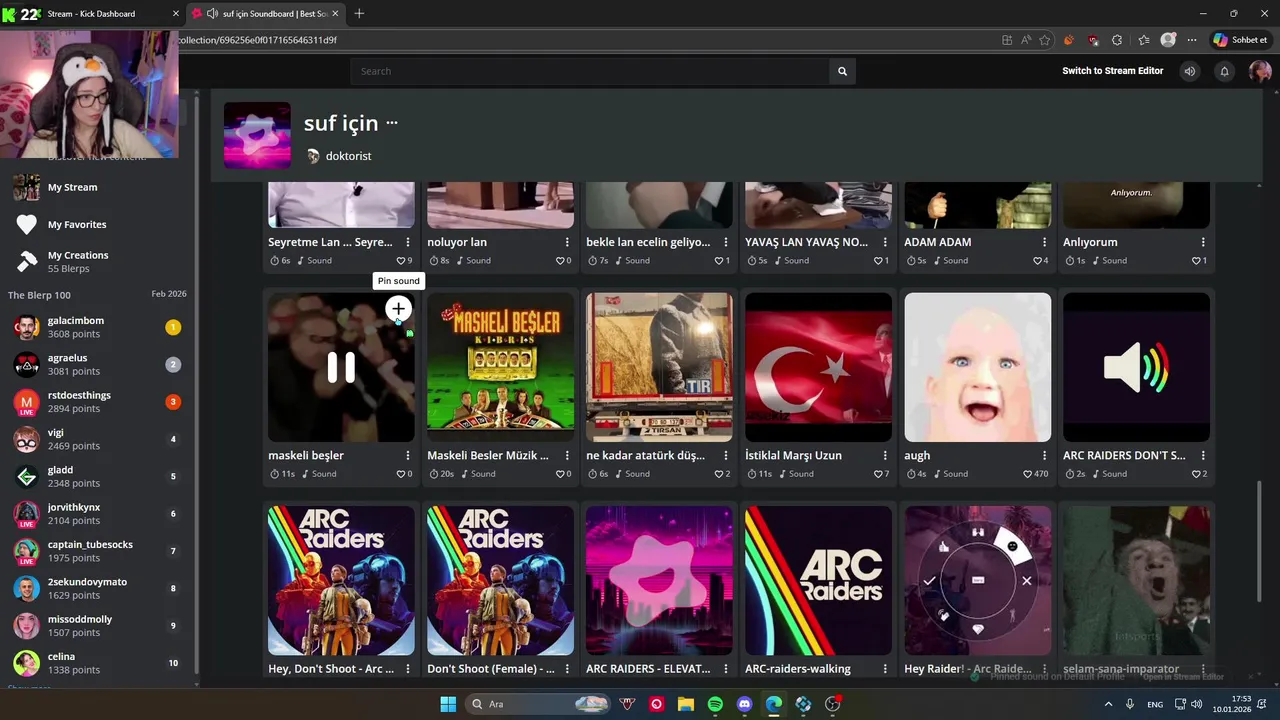Open Discord from taskbar
The image size is (1280, 720).
744,704
